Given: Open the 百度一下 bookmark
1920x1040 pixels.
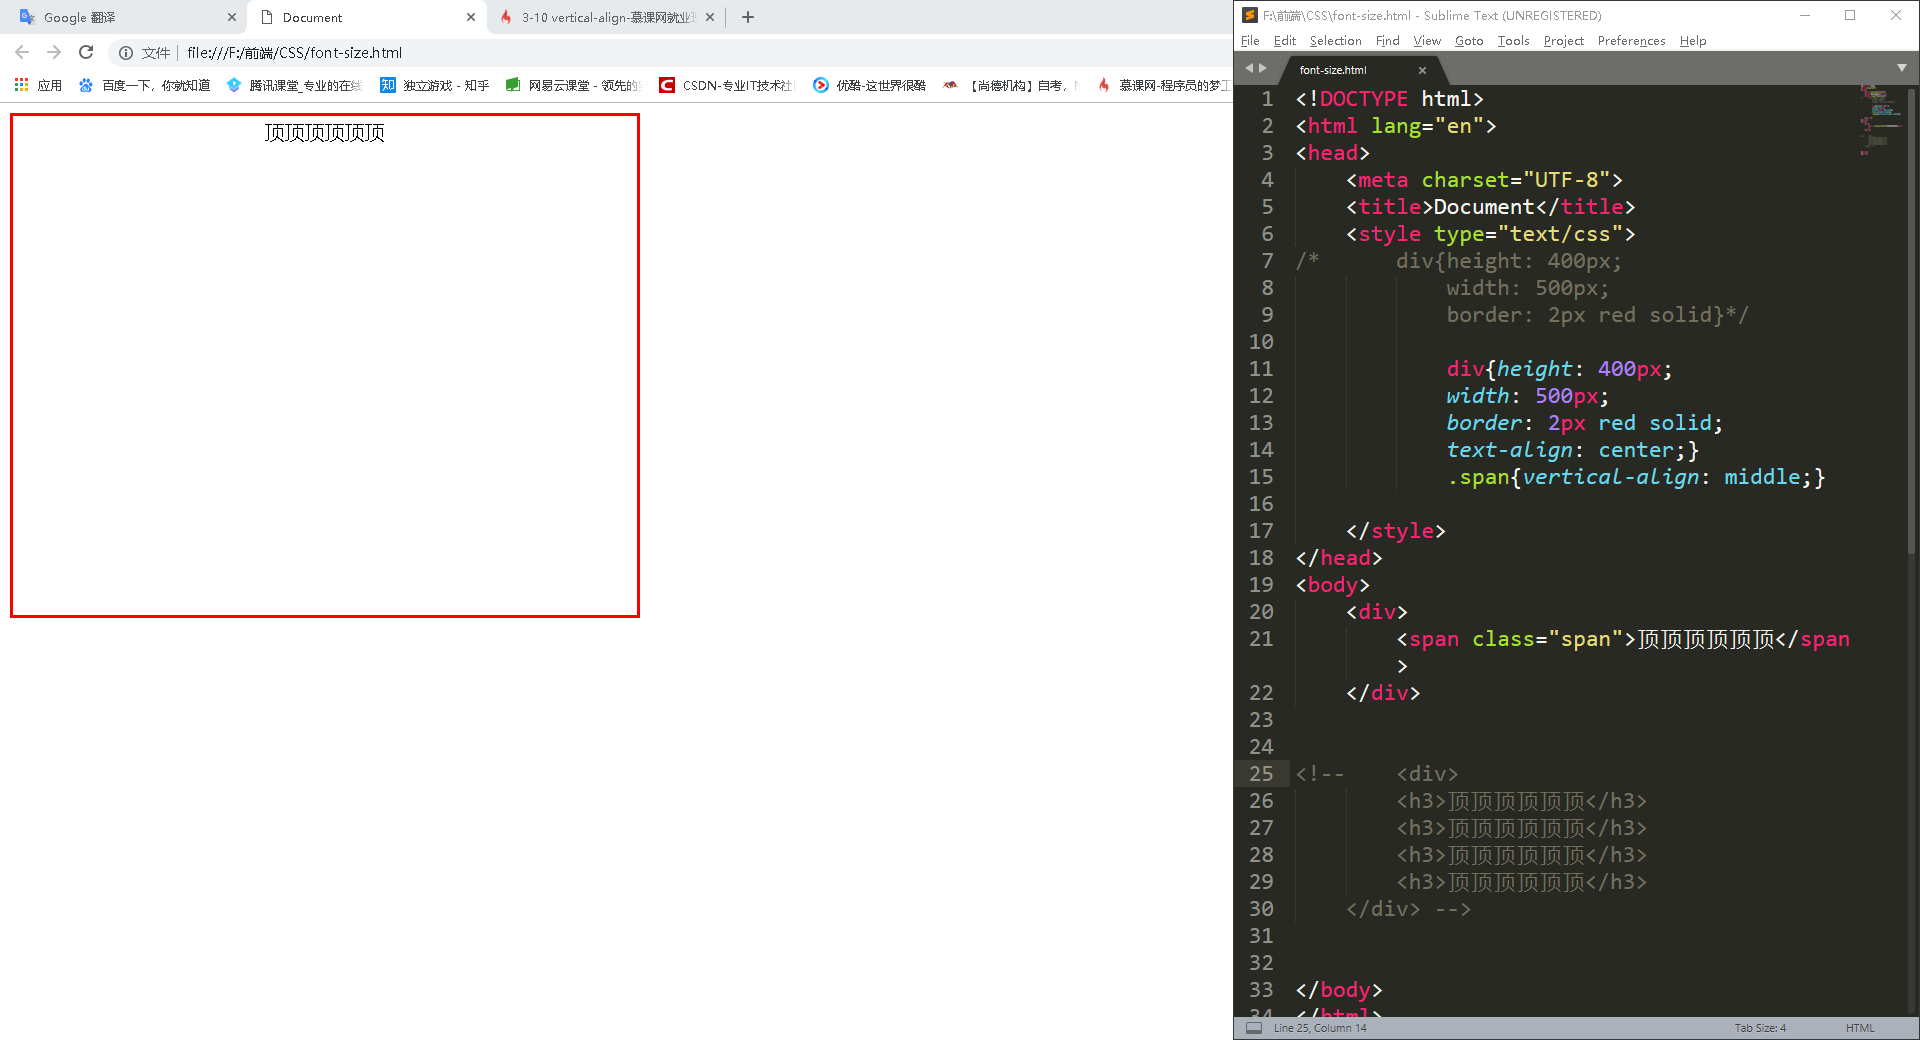Looking at the screenshot, I should point(145,86).
